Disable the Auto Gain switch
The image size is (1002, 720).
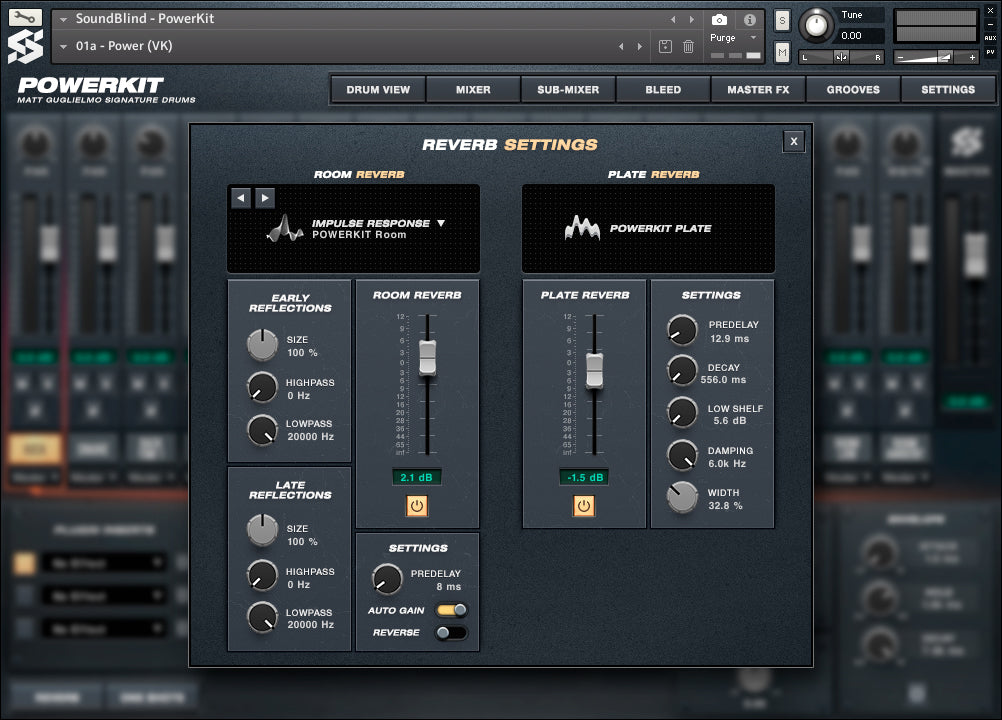coord(451,610)
